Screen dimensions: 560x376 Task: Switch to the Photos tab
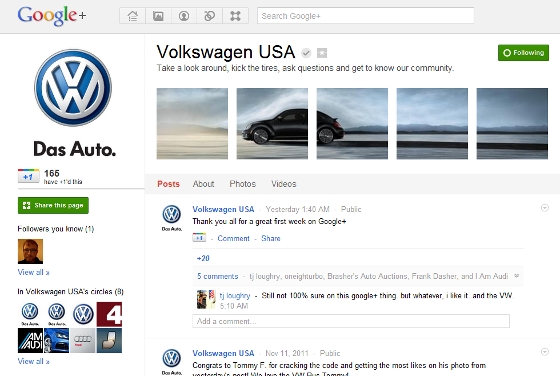coord(242,184)
